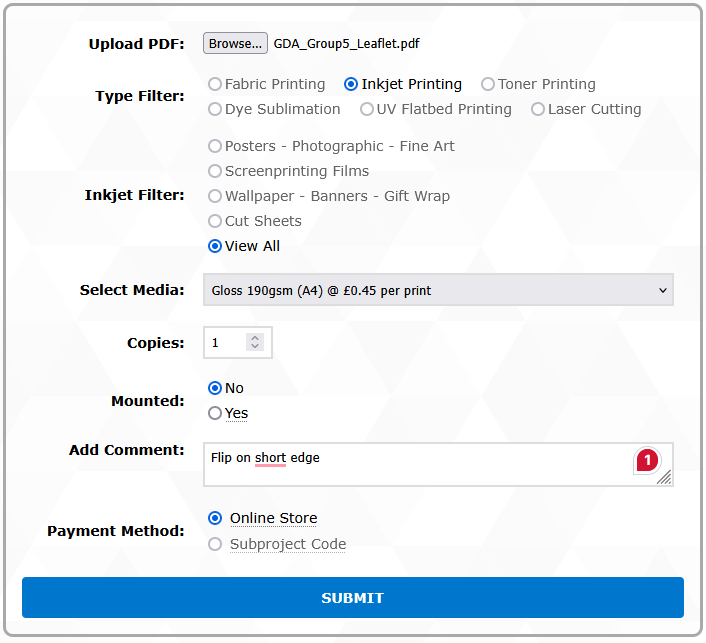Select the Toner Printing type filter

pyautogui.click(x=488, y=85)
